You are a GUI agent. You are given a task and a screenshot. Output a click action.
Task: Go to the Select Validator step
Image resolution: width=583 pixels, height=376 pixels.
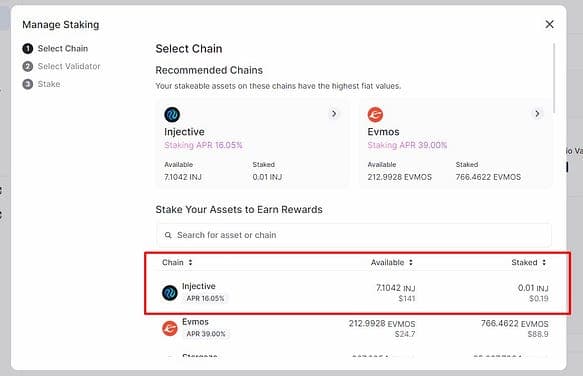click(x=69, y=66)
